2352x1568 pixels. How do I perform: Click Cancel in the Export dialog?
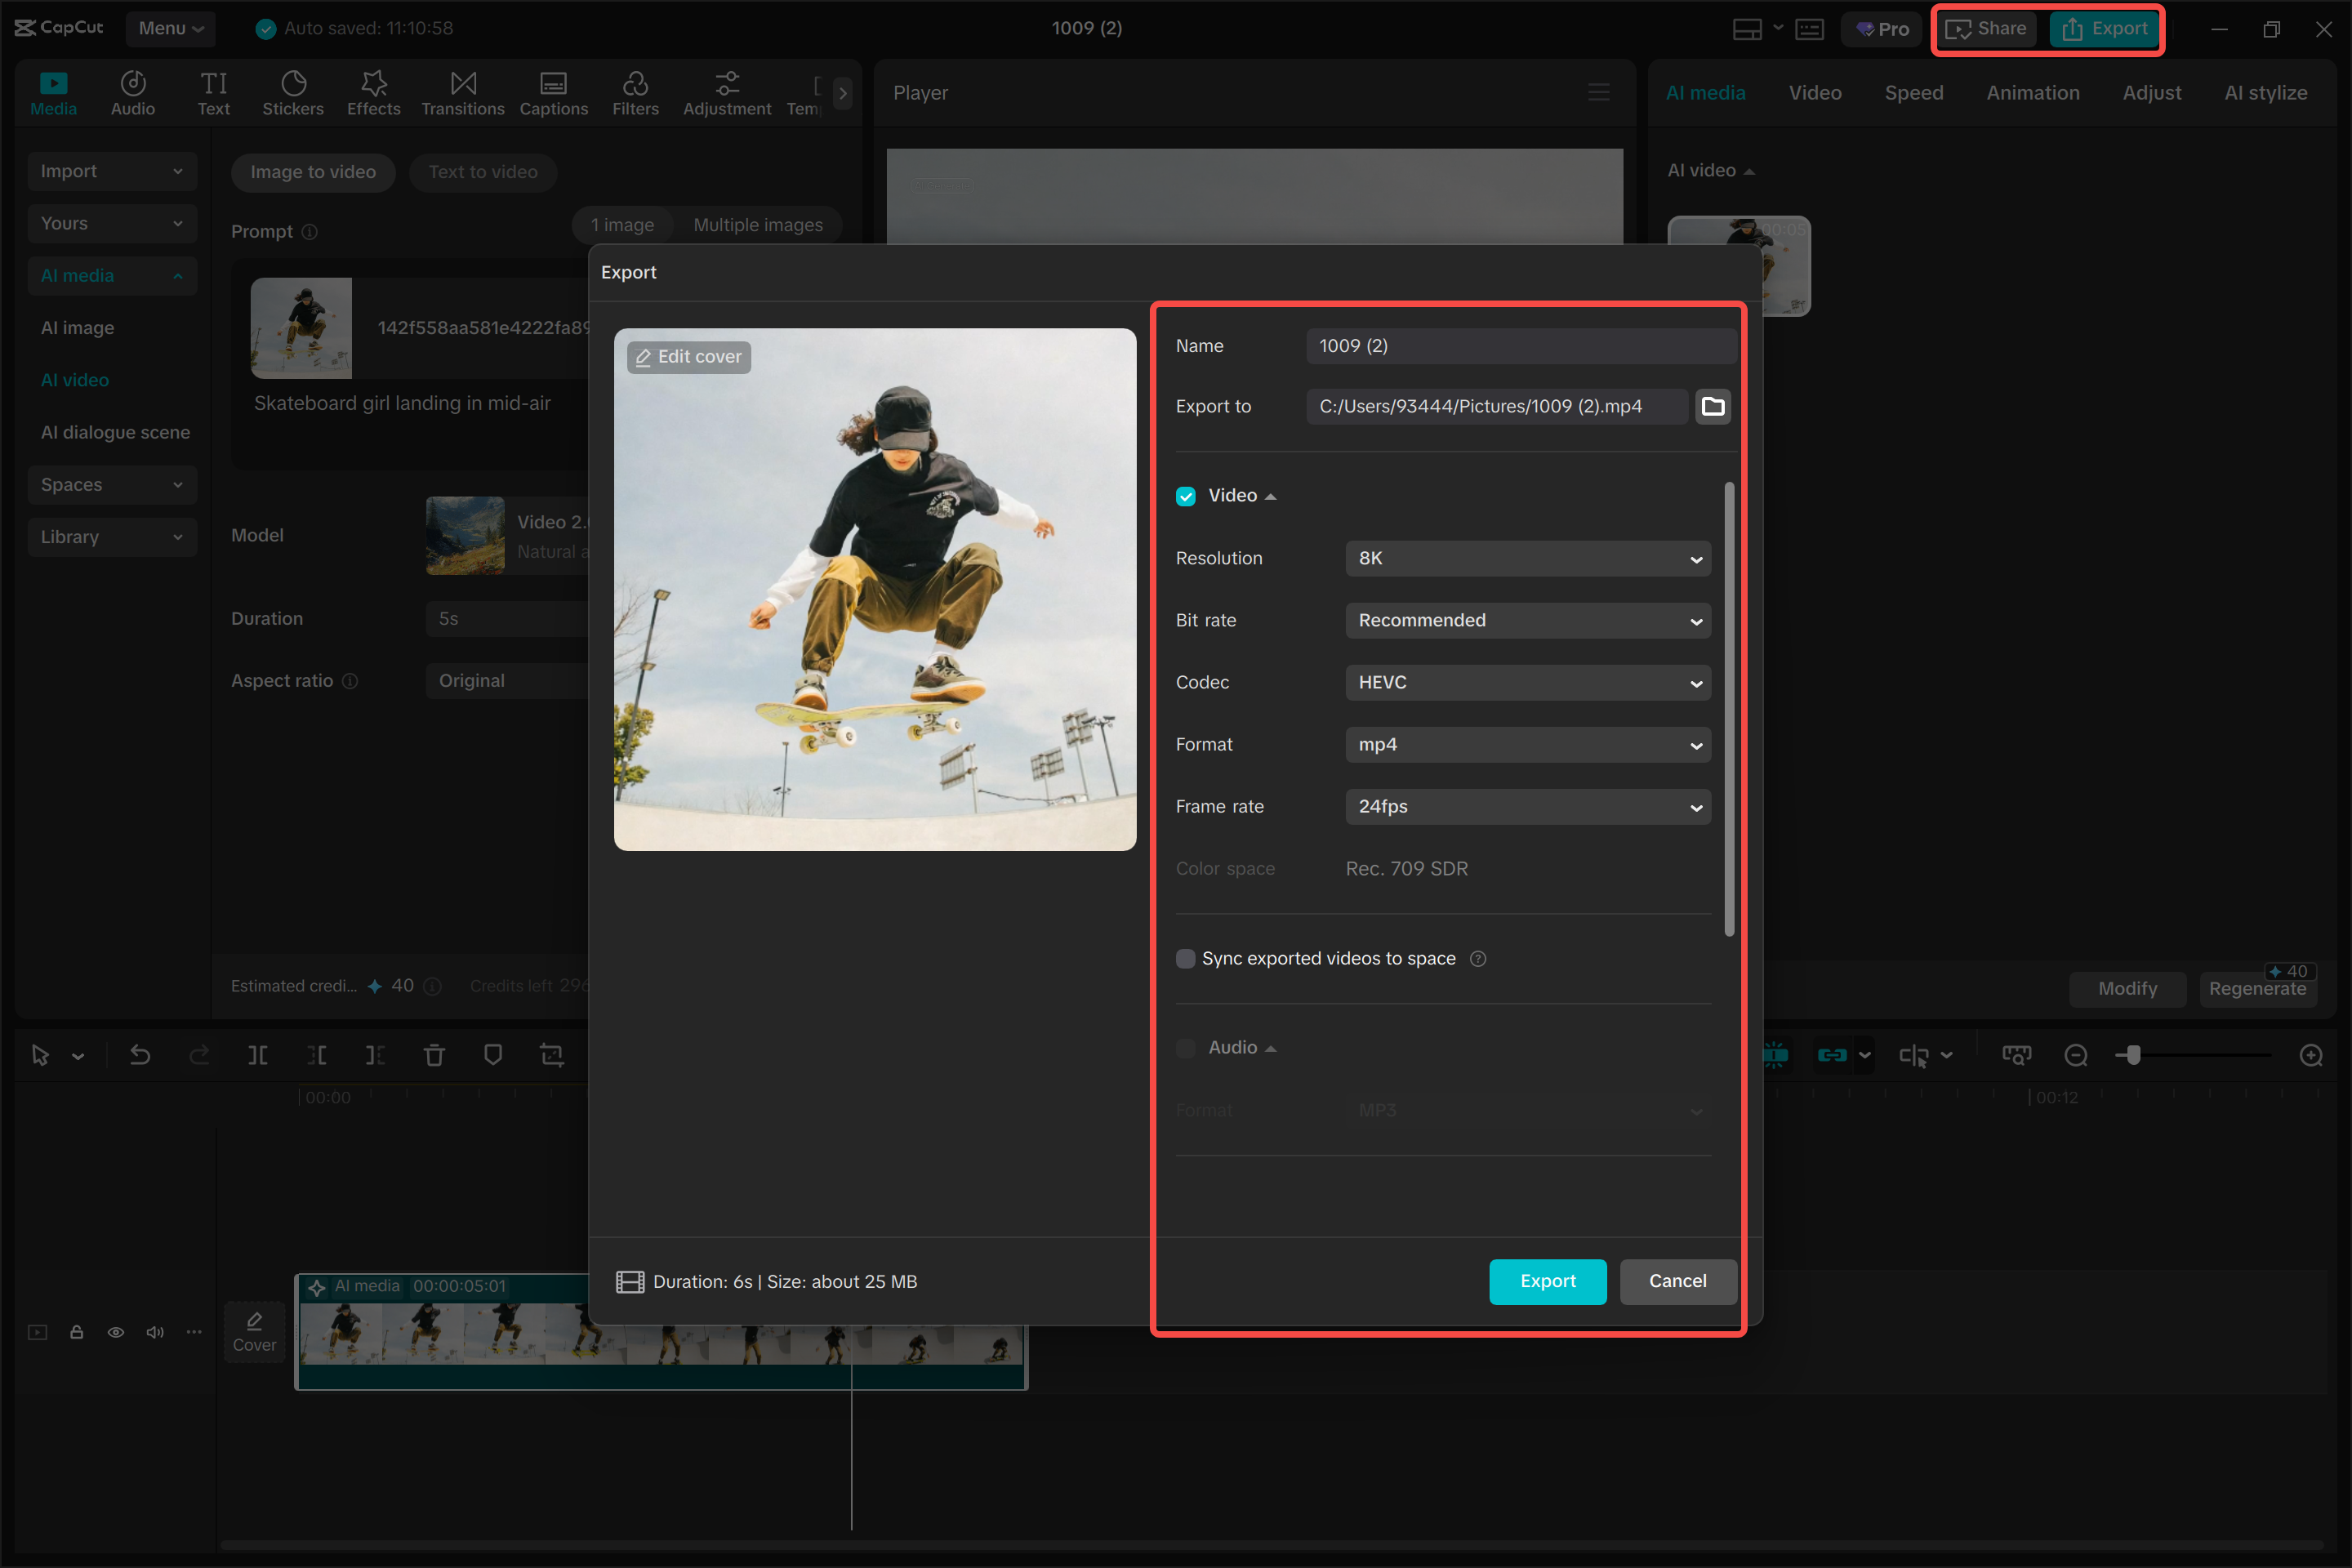click(x=1677, y=1281)
